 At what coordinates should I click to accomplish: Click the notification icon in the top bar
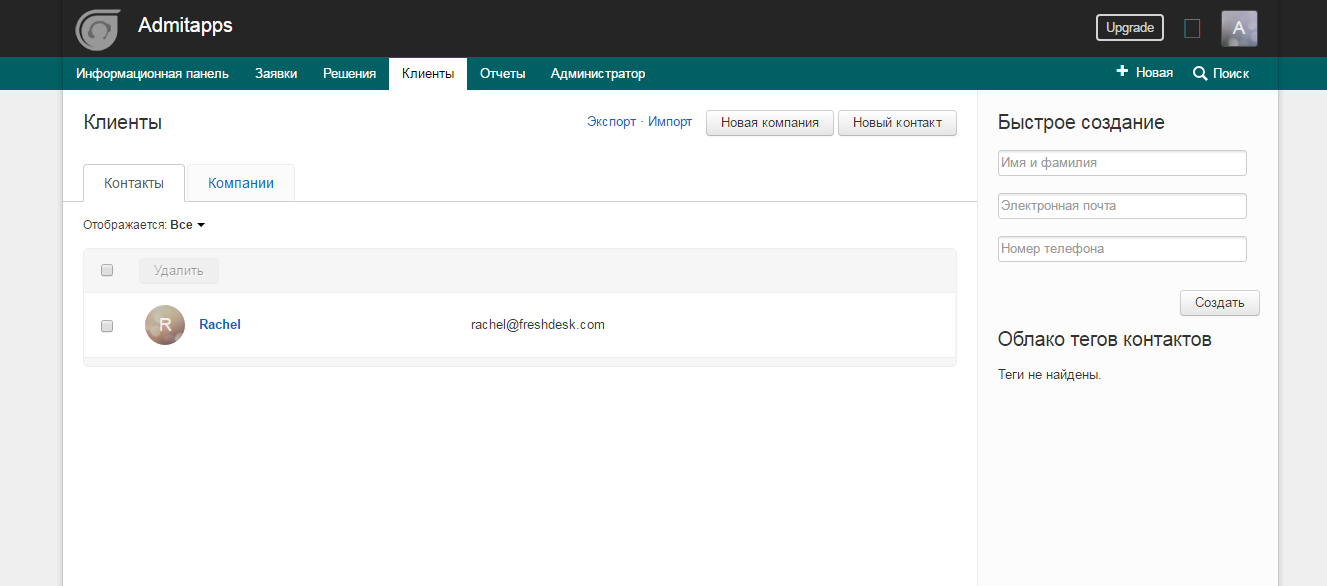pos(1192,28)
